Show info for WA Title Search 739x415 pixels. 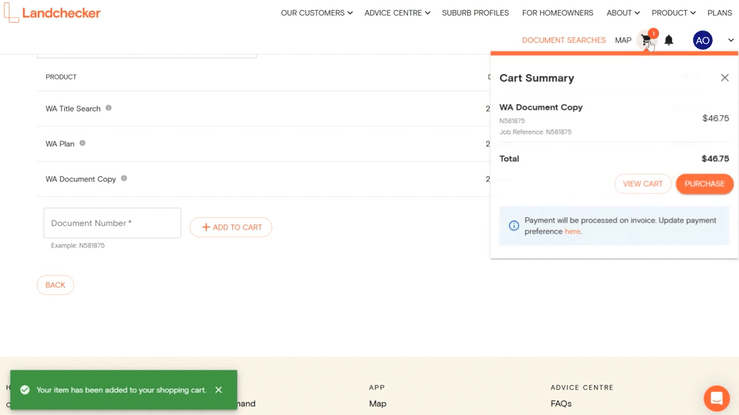[108, 108]
